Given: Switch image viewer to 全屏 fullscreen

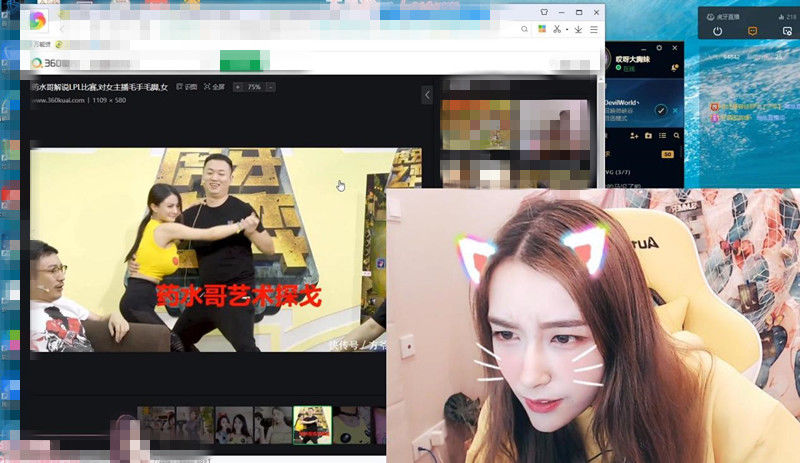Looking at the screenshot, I should (214, 87).
